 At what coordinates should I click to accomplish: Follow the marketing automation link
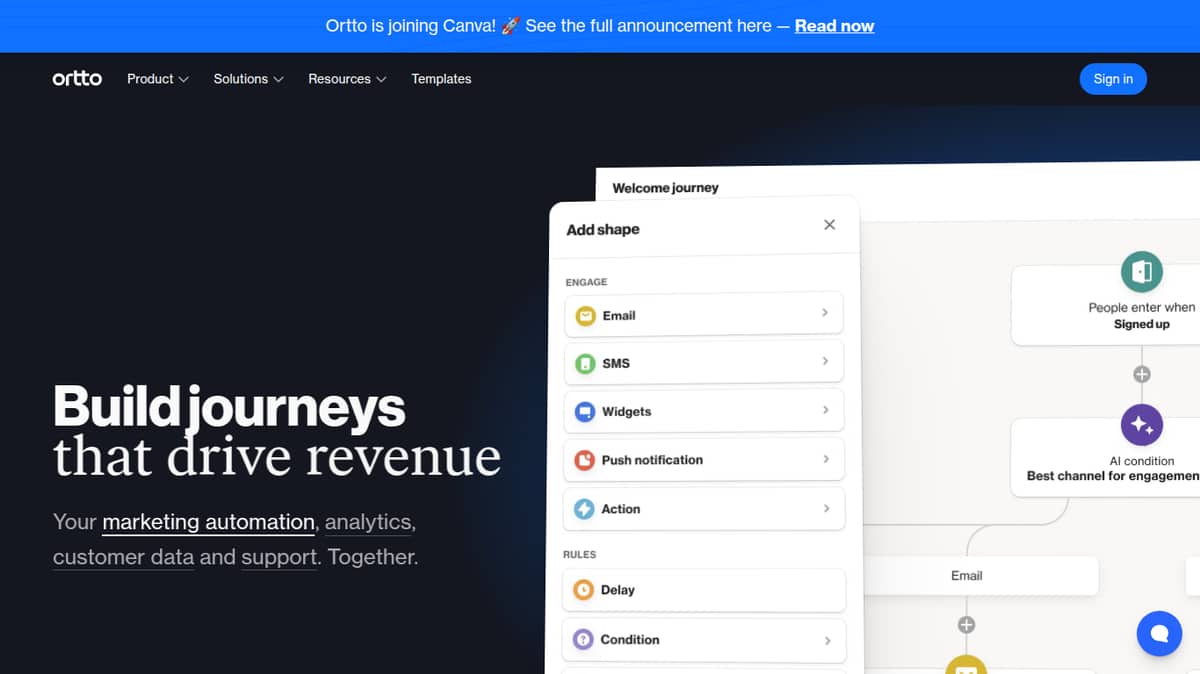pos(208,522)
